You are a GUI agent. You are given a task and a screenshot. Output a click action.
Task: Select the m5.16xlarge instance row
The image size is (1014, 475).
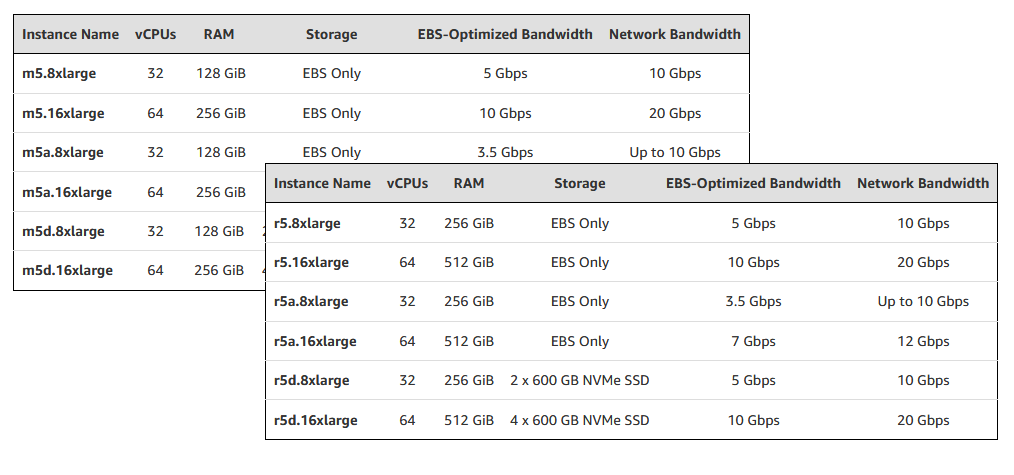381,113
